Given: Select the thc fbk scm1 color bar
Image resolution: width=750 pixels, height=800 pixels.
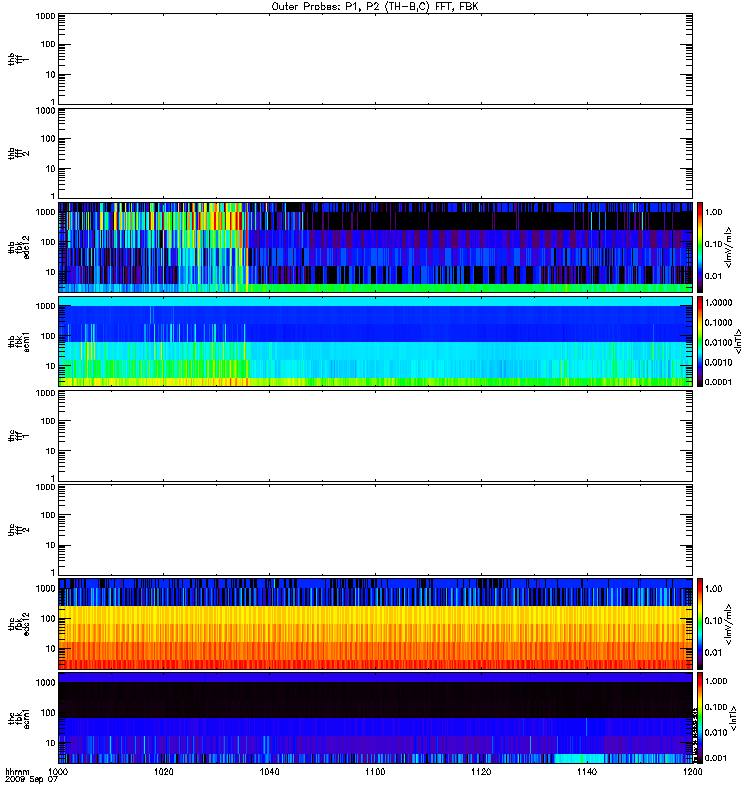Looking at the screenshot, I should pos(700,718).
